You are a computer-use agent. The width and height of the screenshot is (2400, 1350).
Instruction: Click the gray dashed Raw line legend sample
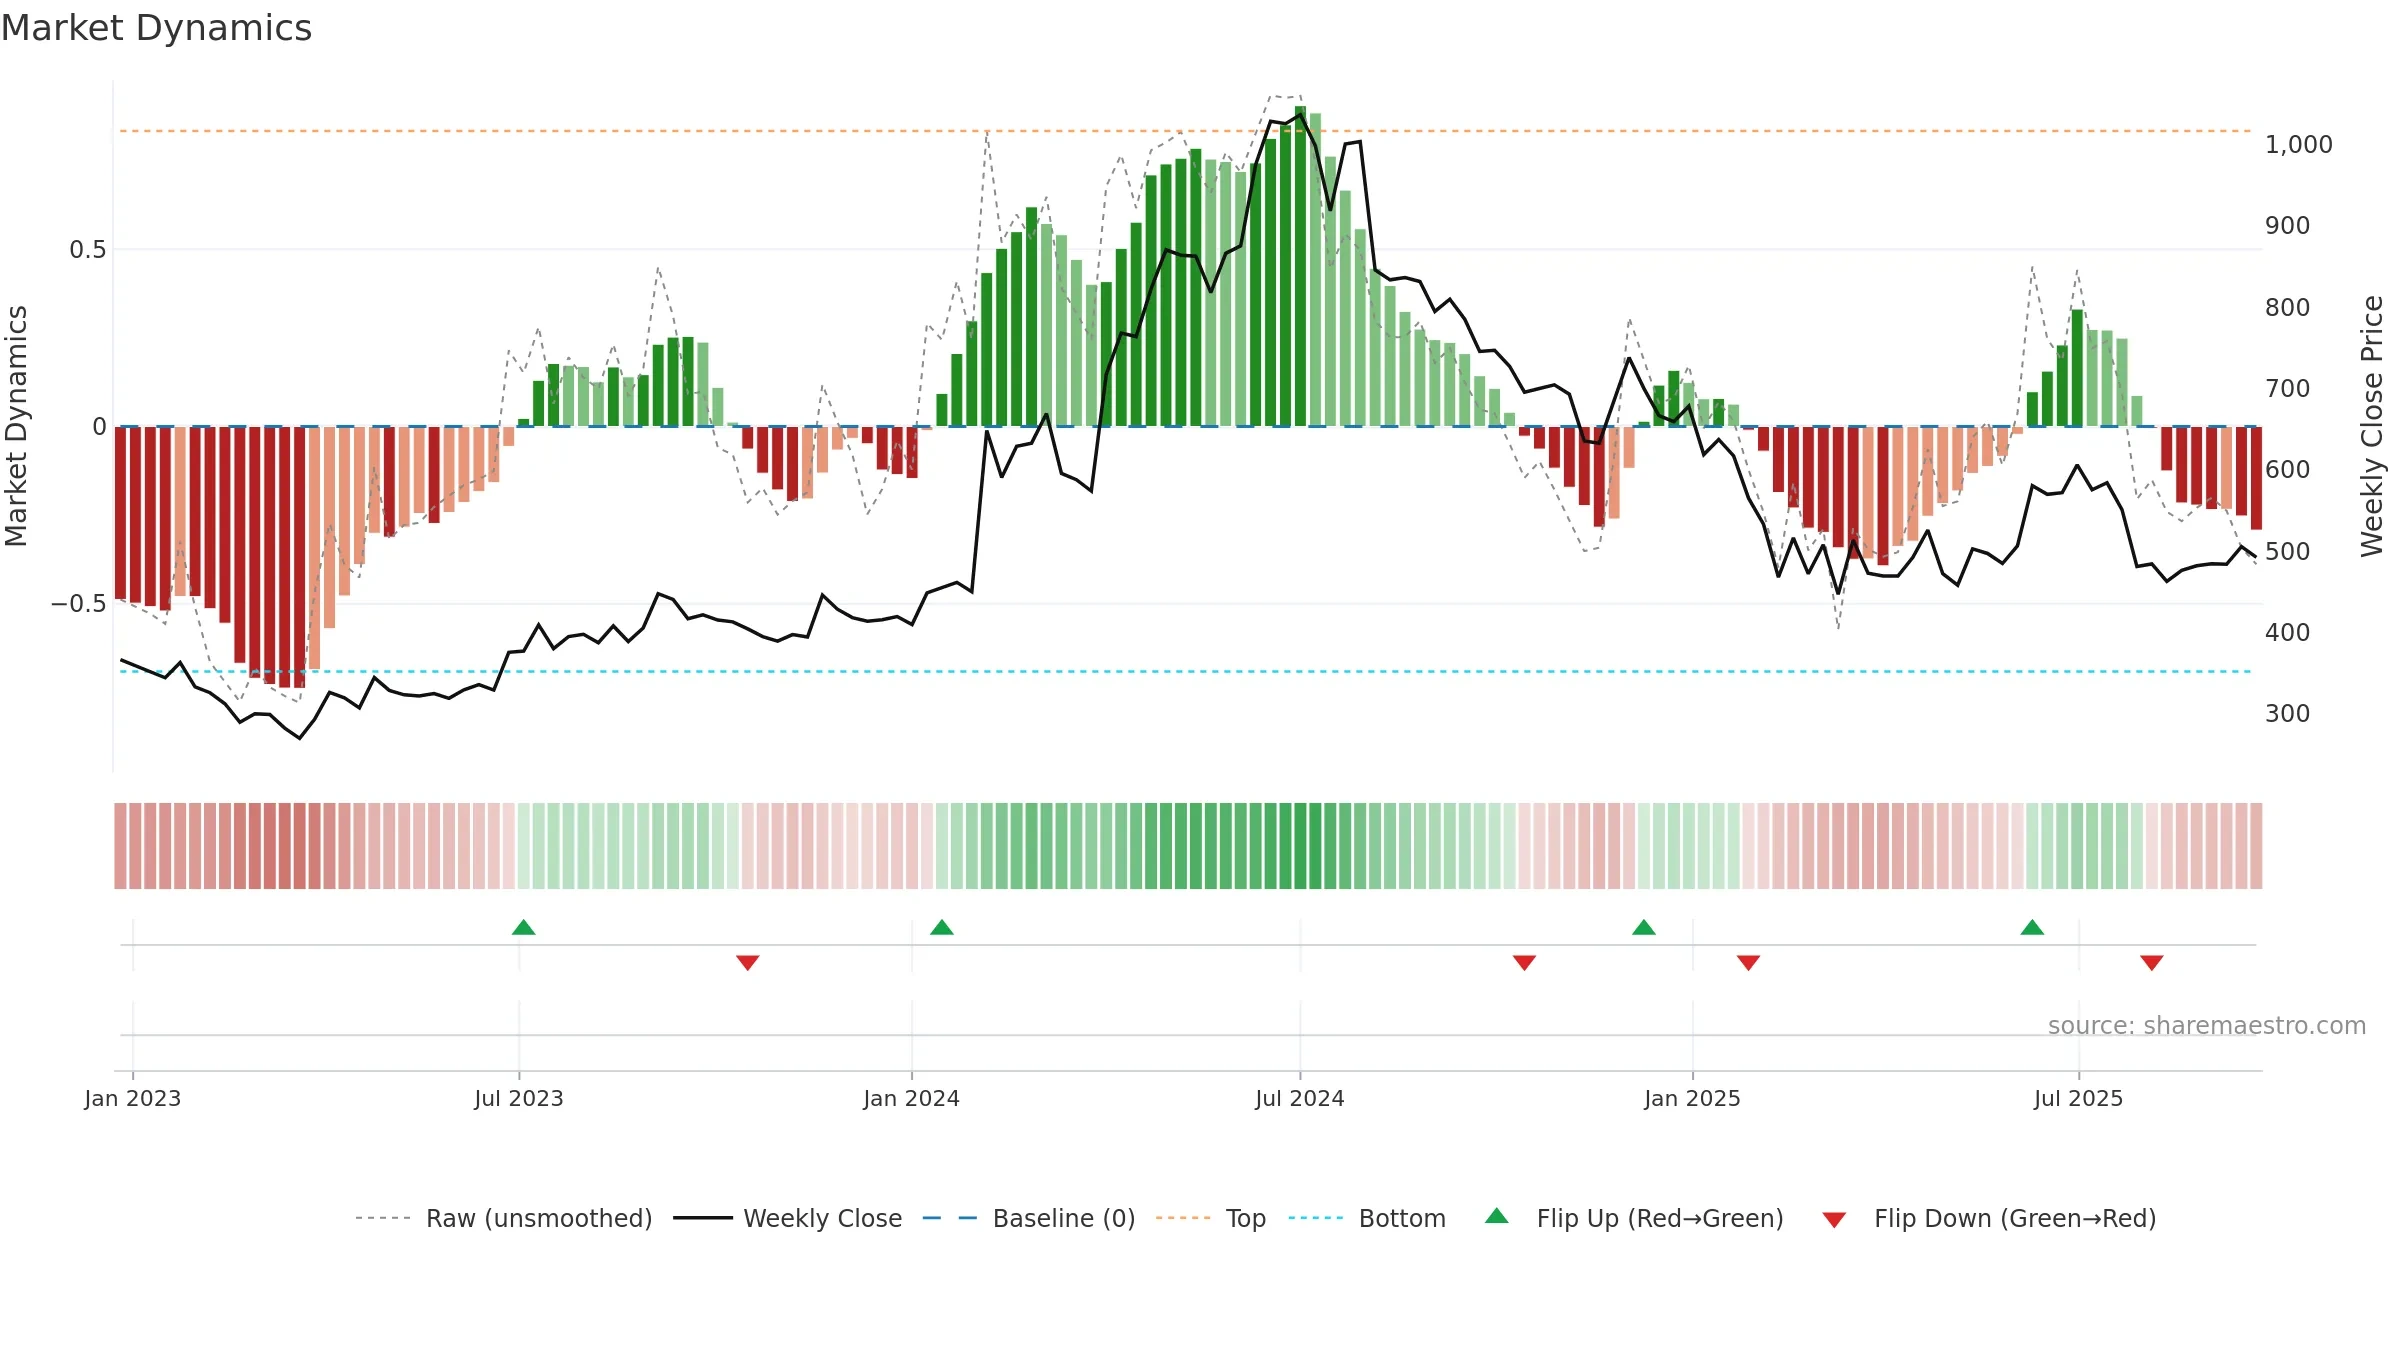click(384, 1218)
